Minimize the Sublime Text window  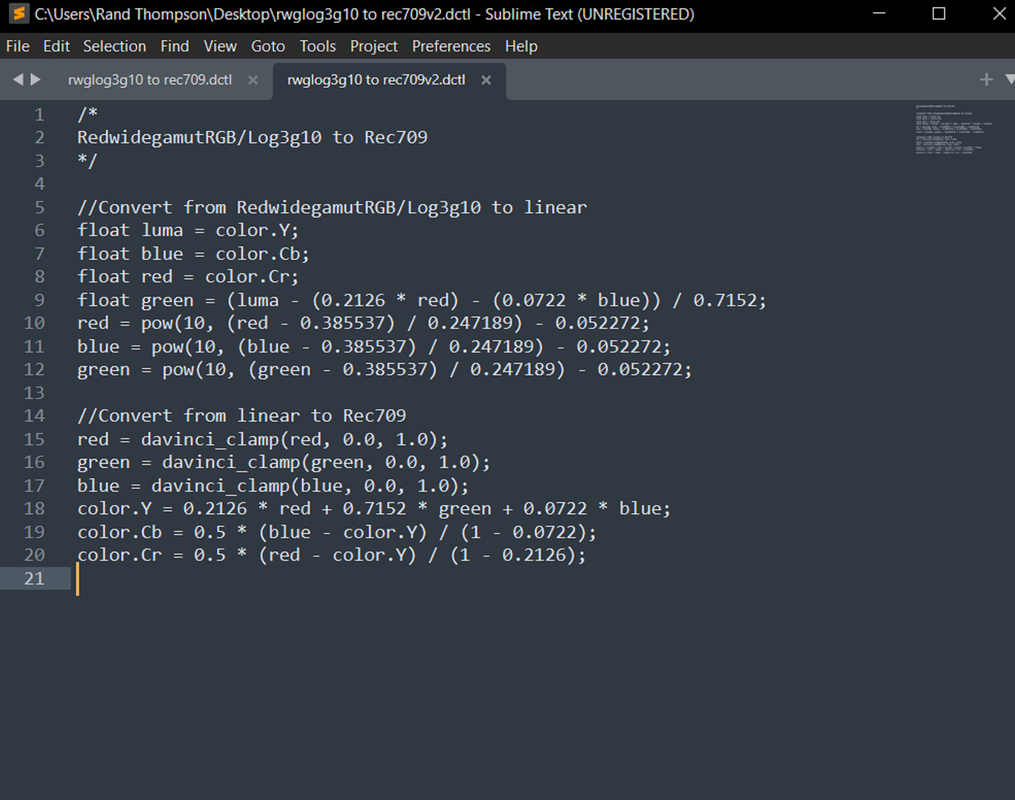(x=879, y=14)
